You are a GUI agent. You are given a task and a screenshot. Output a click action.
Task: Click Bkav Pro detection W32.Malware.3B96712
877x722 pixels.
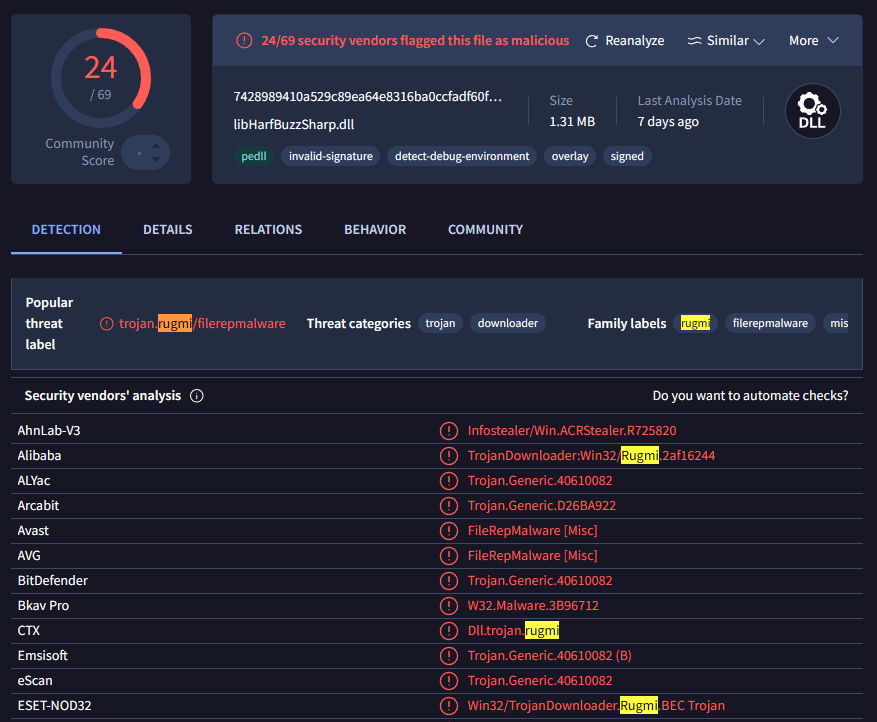(533, 606)
